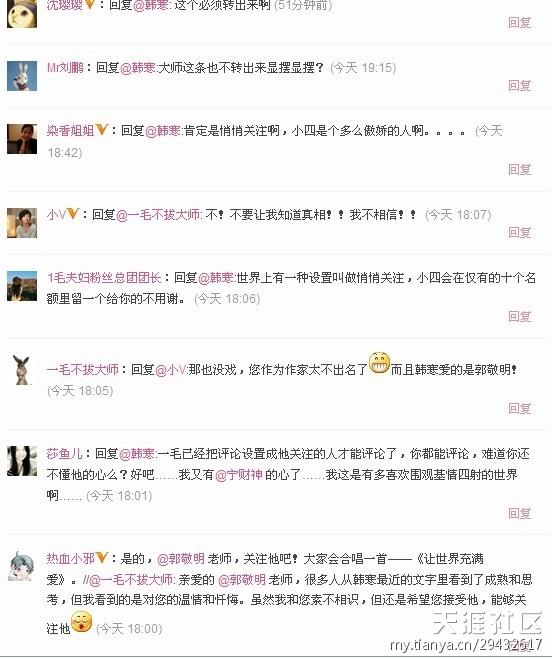The width and height of the screenshot is (552, 659).
Task: Click the V badge next to 热血小邪
Action: [101, 557]
